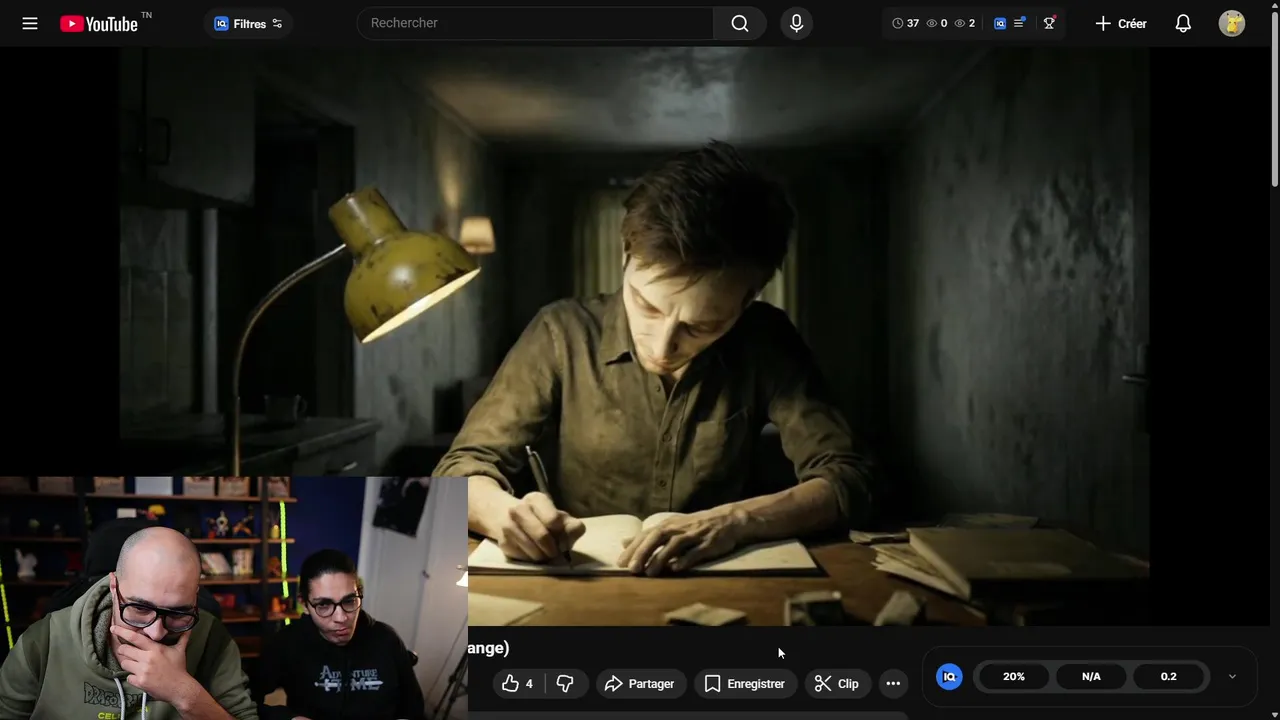Screen dimensions: 1280x720
Task: Click the clock stat showing 37
Action: 906,23
